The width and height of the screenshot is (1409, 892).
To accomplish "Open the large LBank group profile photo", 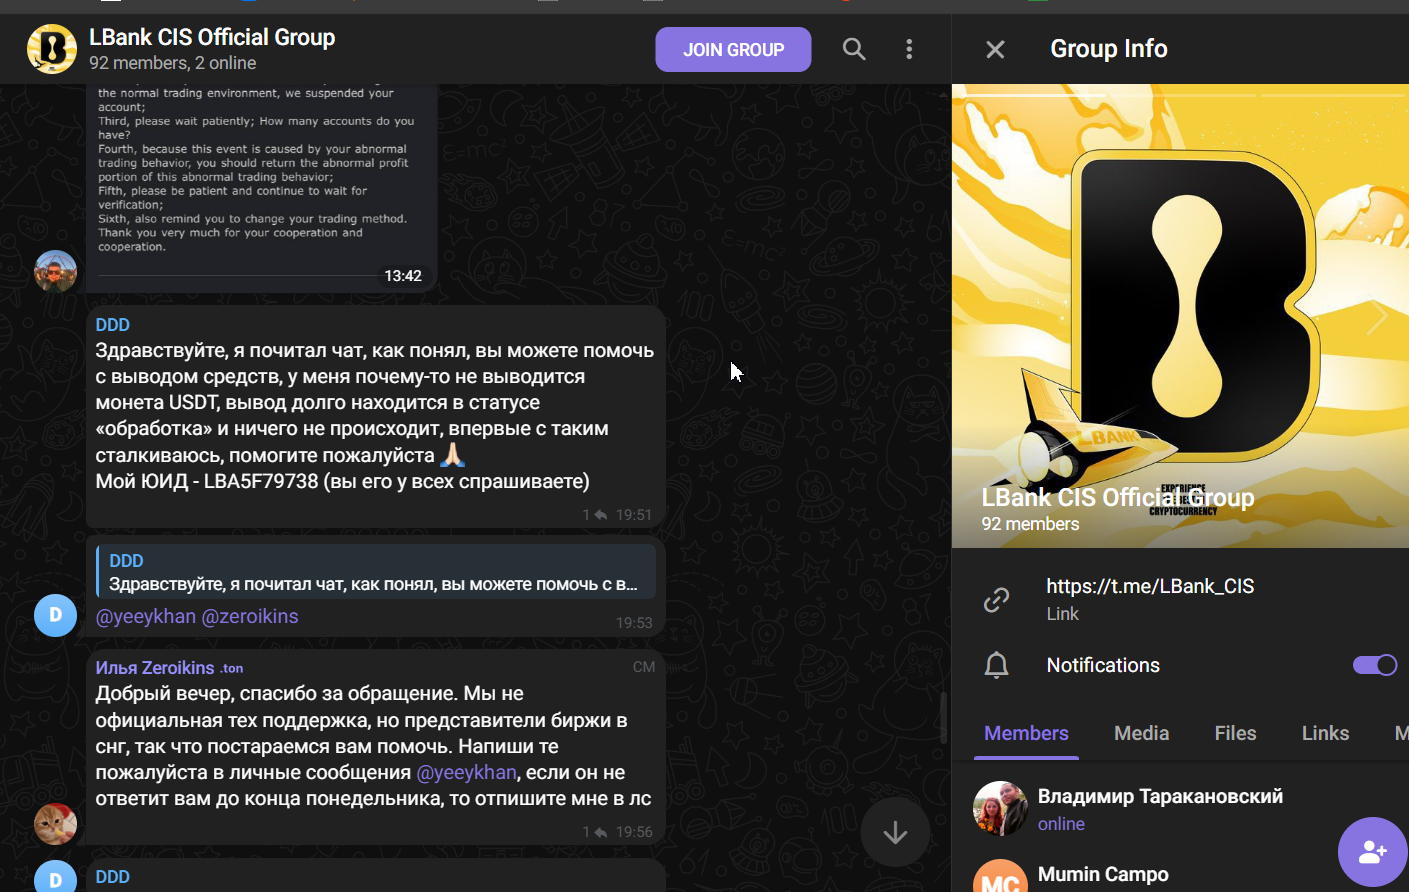I will click(x=1180, y=316).
